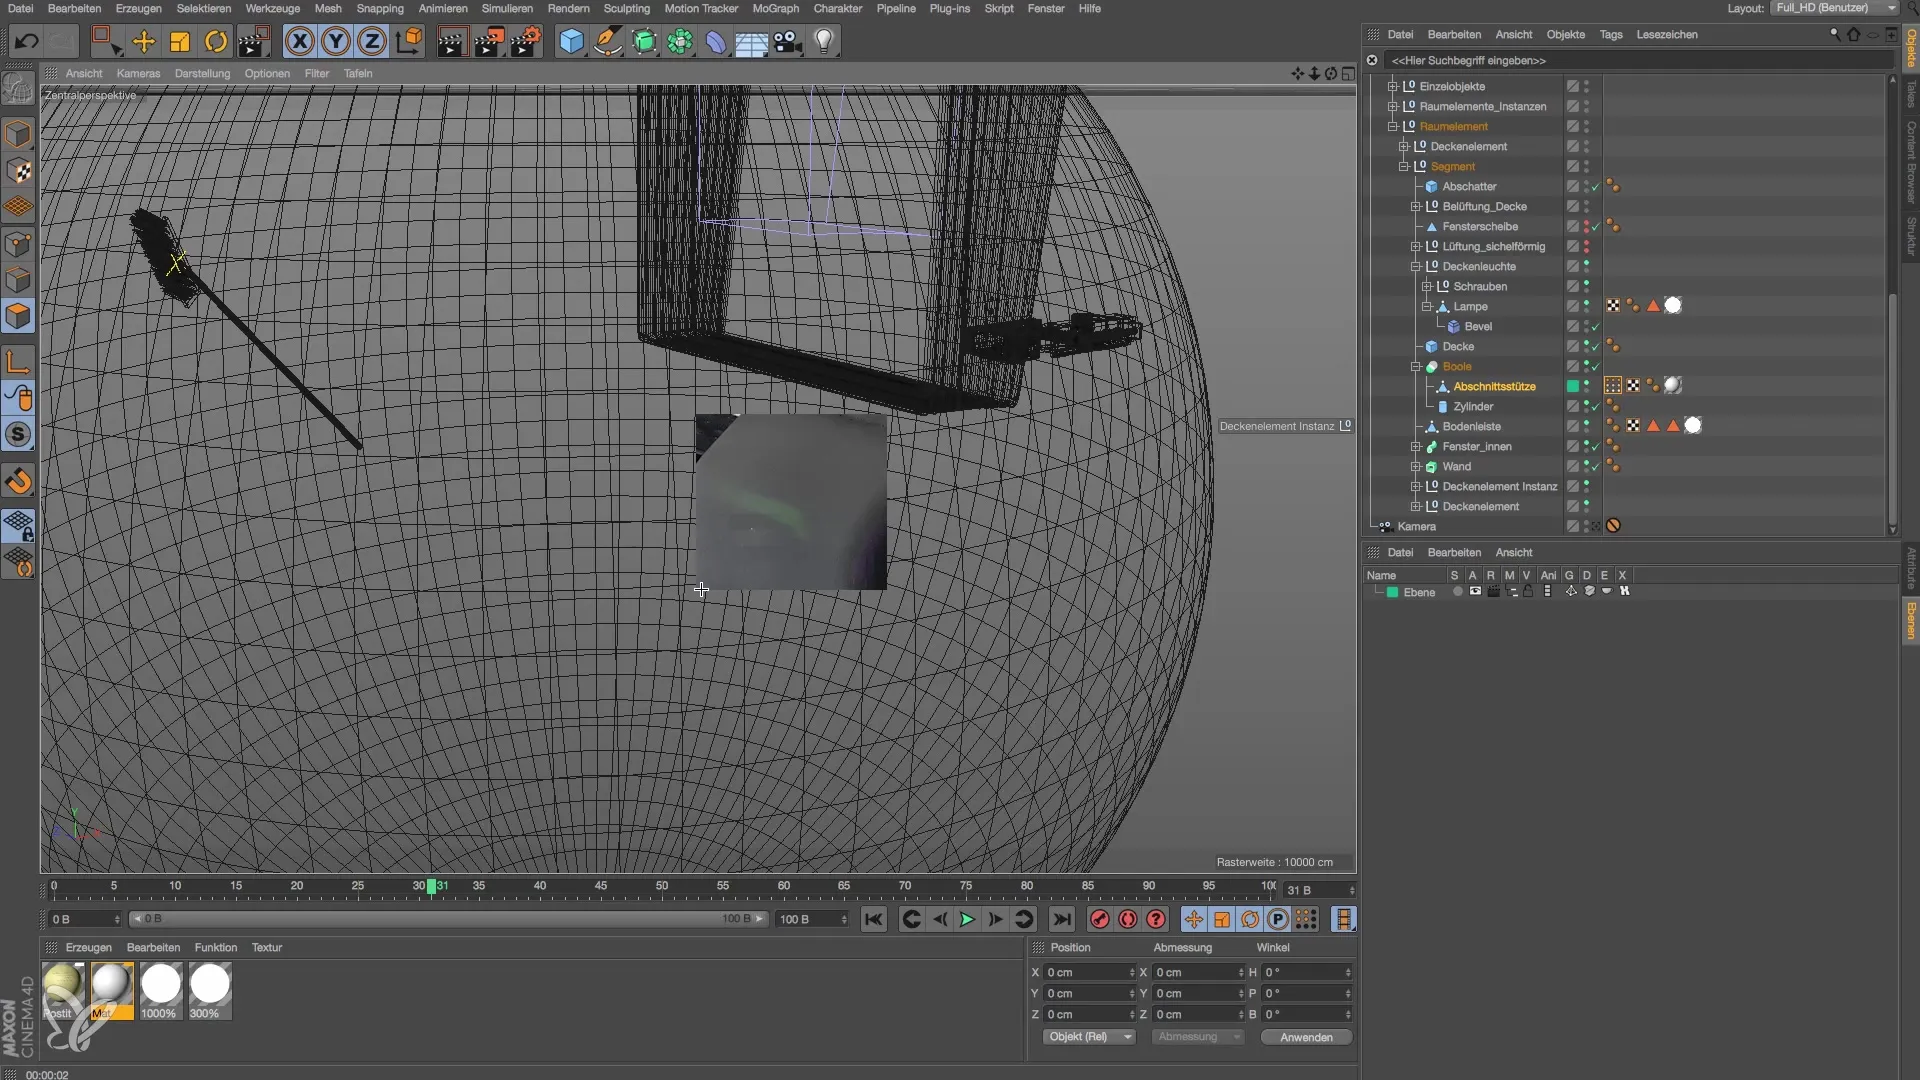Screen dimensions: 1920x1080
Task: Add a camera object icon
Action: click(788, 41)
